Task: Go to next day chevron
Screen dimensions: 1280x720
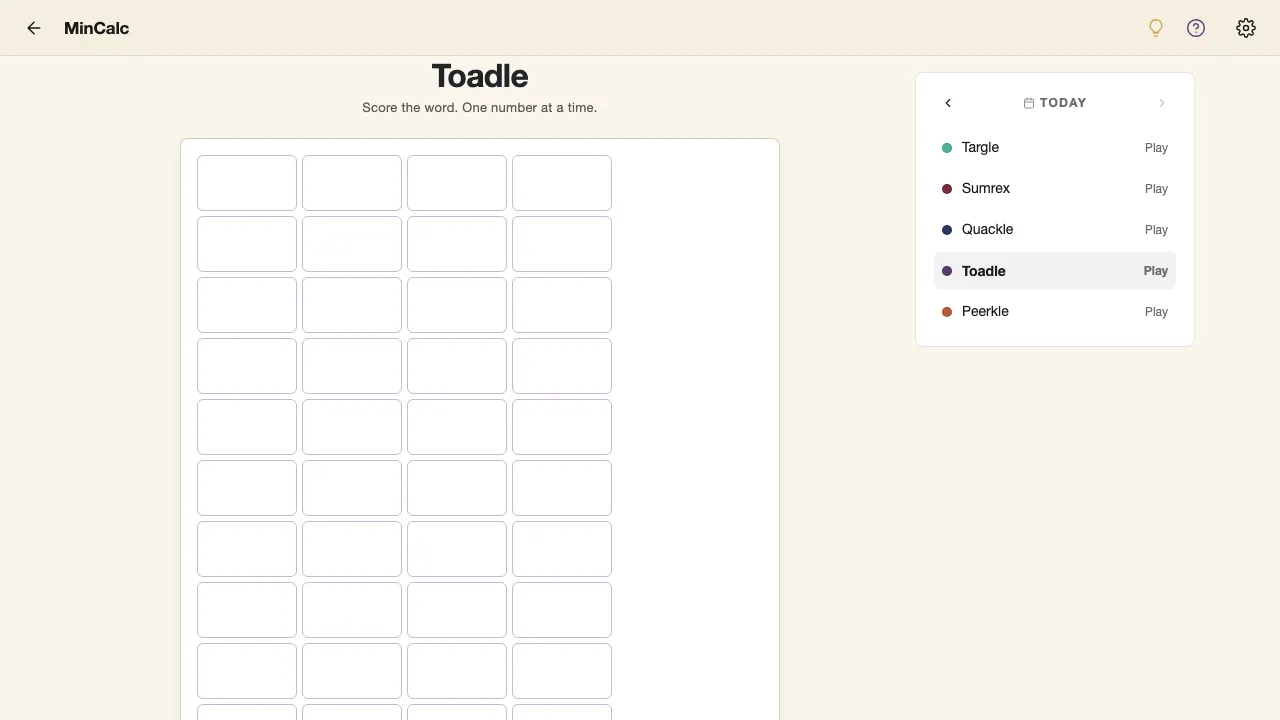Action: coord(1162,103)
